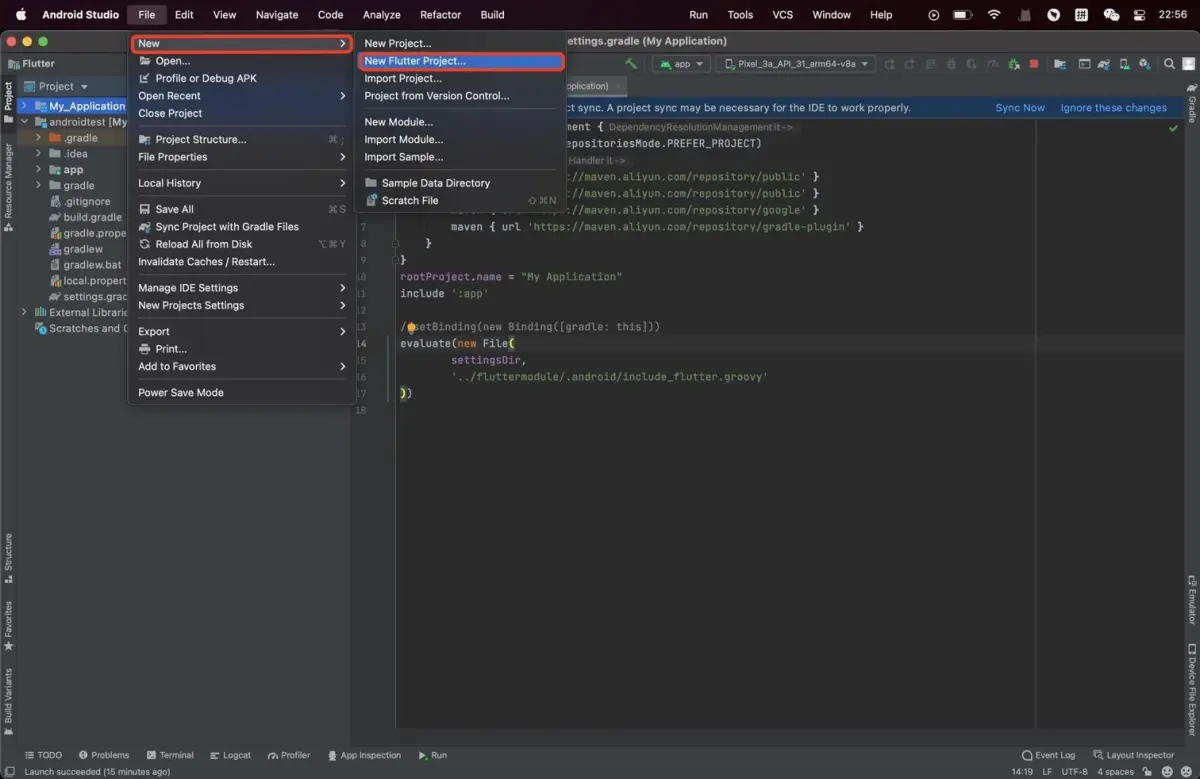This screenshot has height=779, width=1200.
Task: Toggle the read-only lock icon in the status bar
Action: [x=1146, y=772]
